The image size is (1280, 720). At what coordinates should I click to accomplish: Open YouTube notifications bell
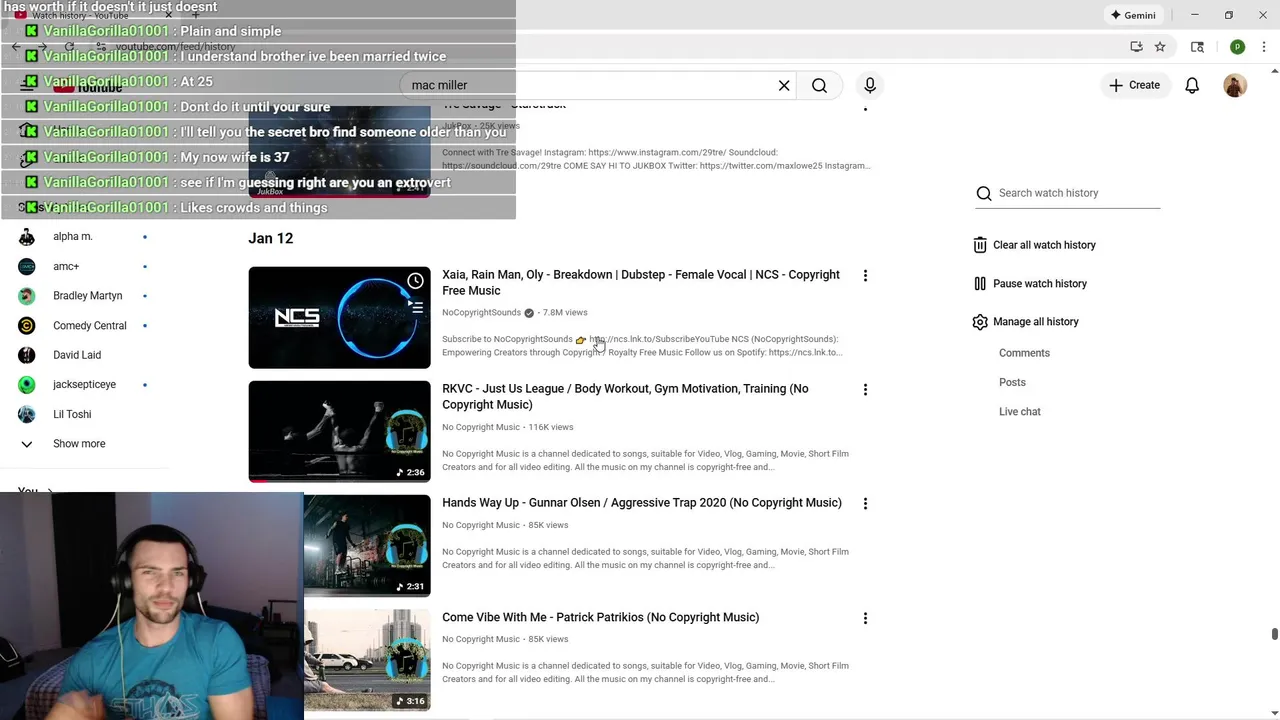[x=1192, y=85]
